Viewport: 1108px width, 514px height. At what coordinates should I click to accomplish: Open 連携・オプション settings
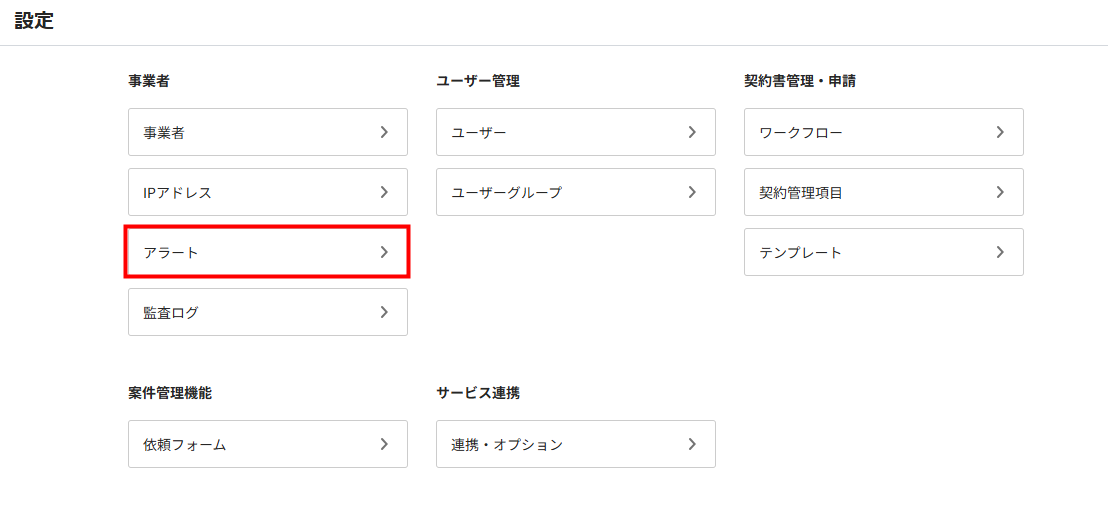tap(576, 444)
